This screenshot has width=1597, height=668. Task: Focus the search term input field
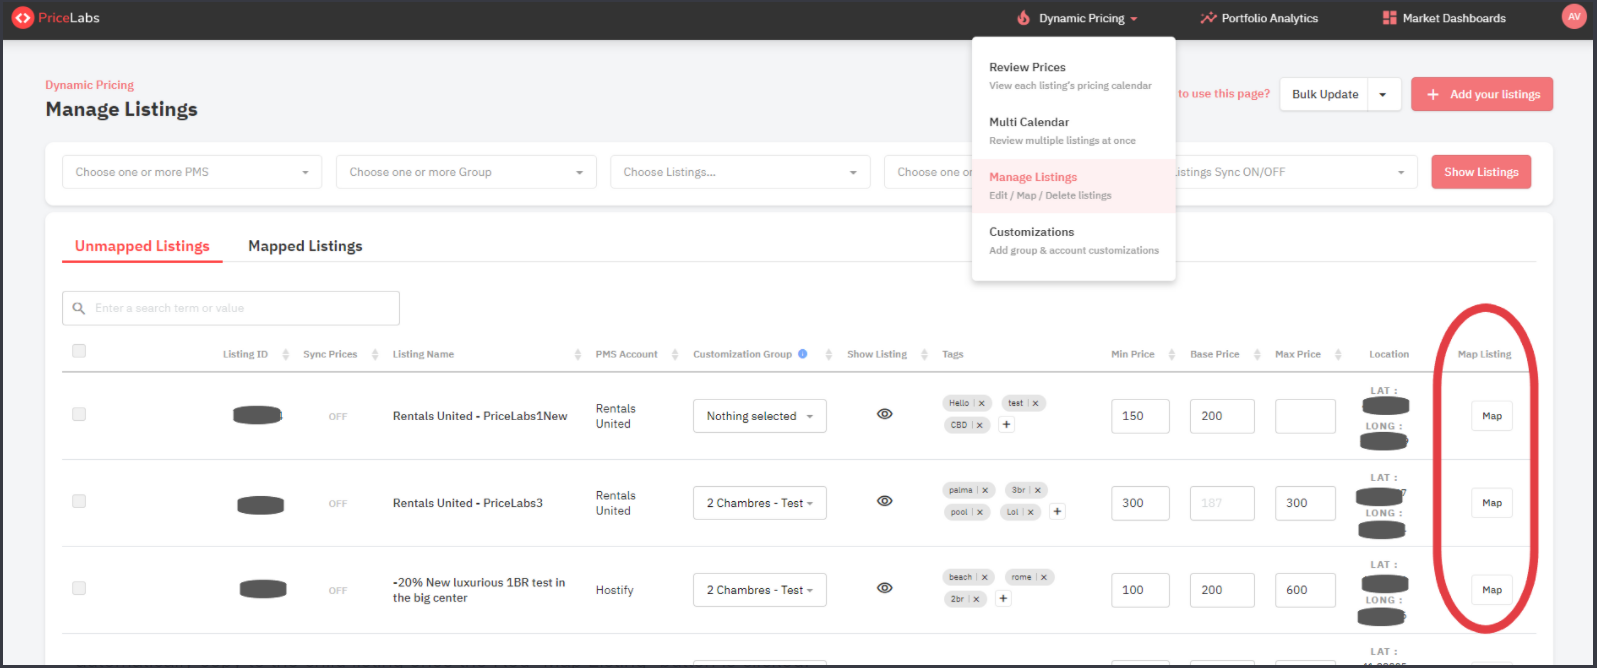[x=231, y=308]
